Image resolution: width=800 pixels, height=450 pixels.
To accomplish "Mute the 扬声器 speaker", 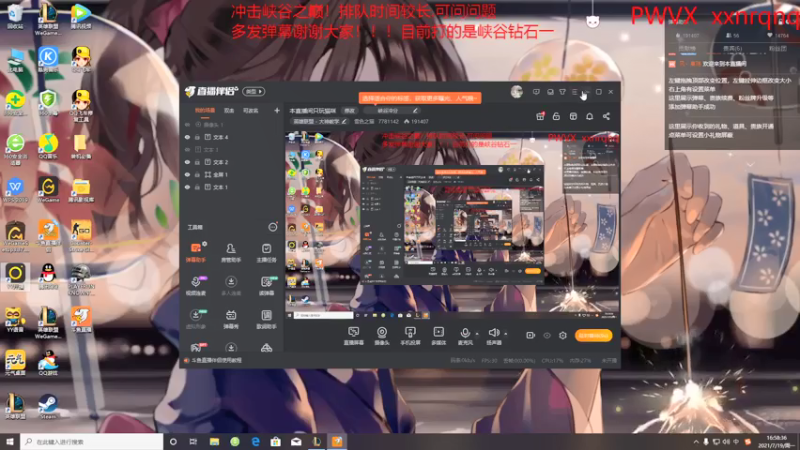I will (x=493, y=336).
